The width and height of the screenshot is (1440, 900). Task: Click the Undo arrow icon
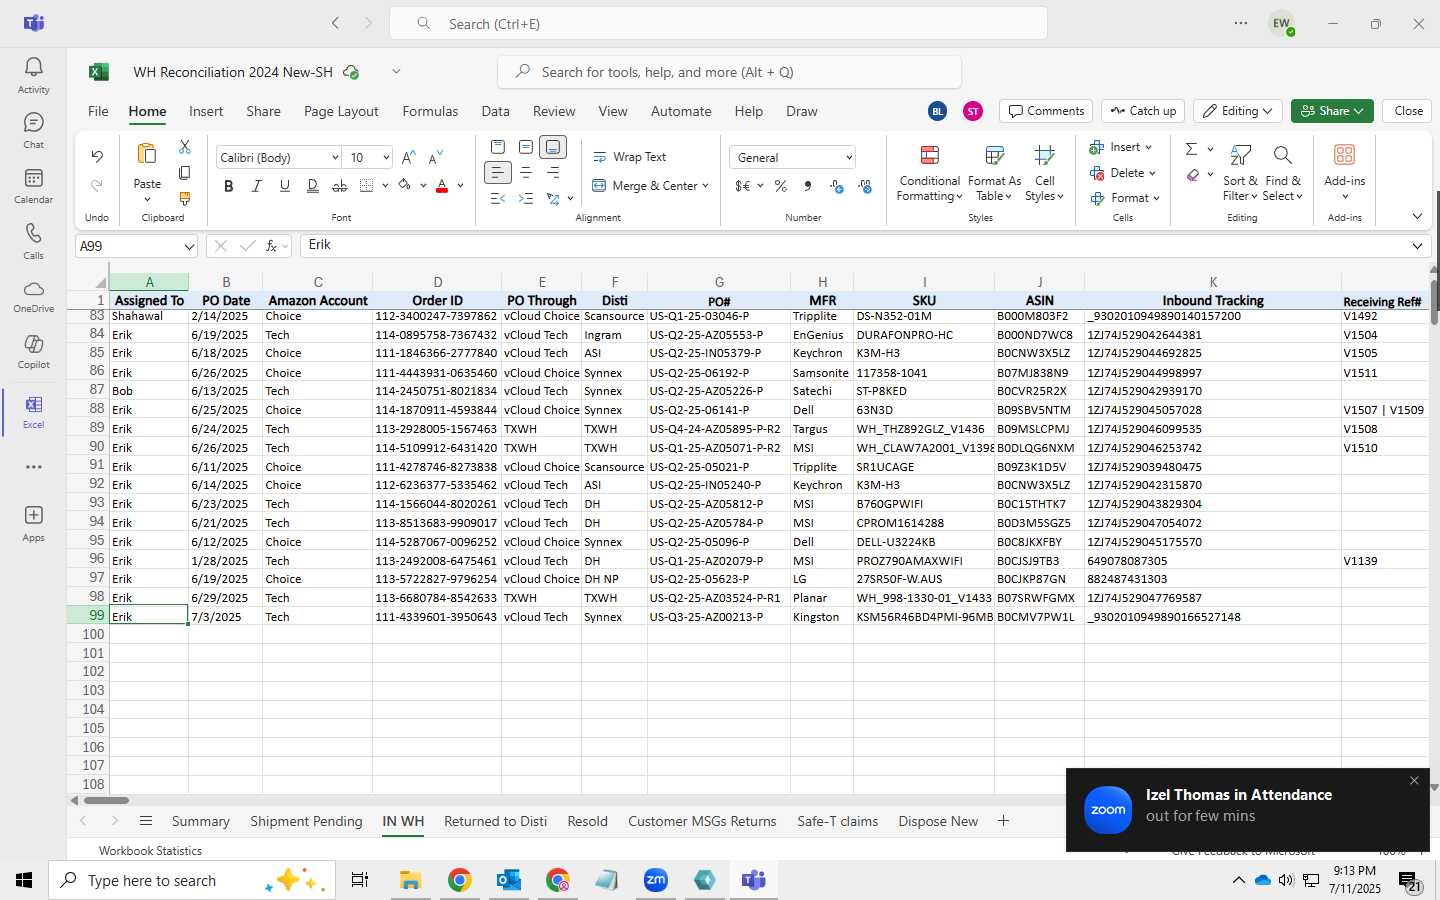pyautogui.click(x=97, y=157)
